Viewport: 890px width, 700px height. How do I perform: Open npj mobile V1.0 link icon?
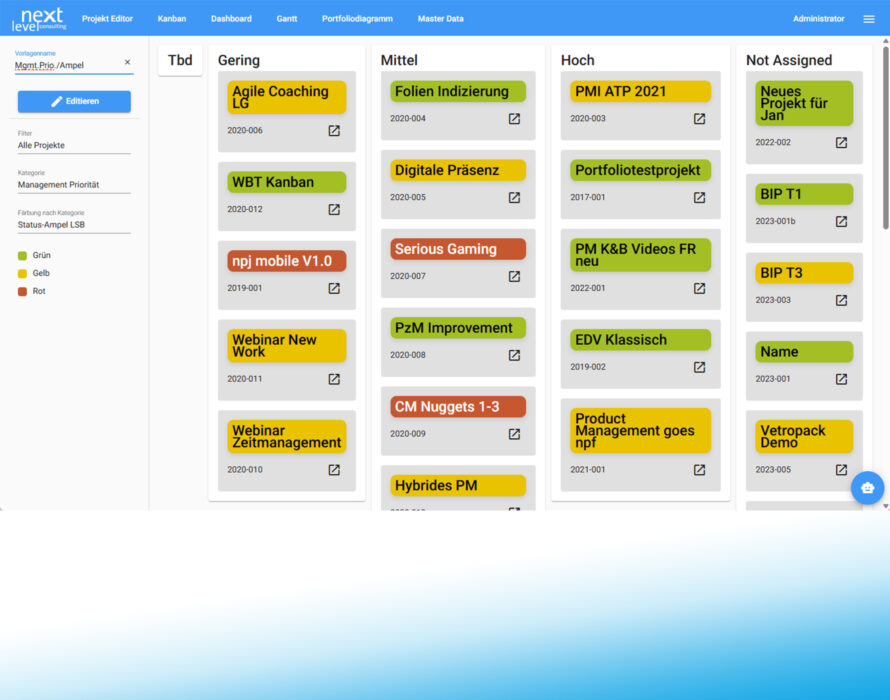click(334, 288)
